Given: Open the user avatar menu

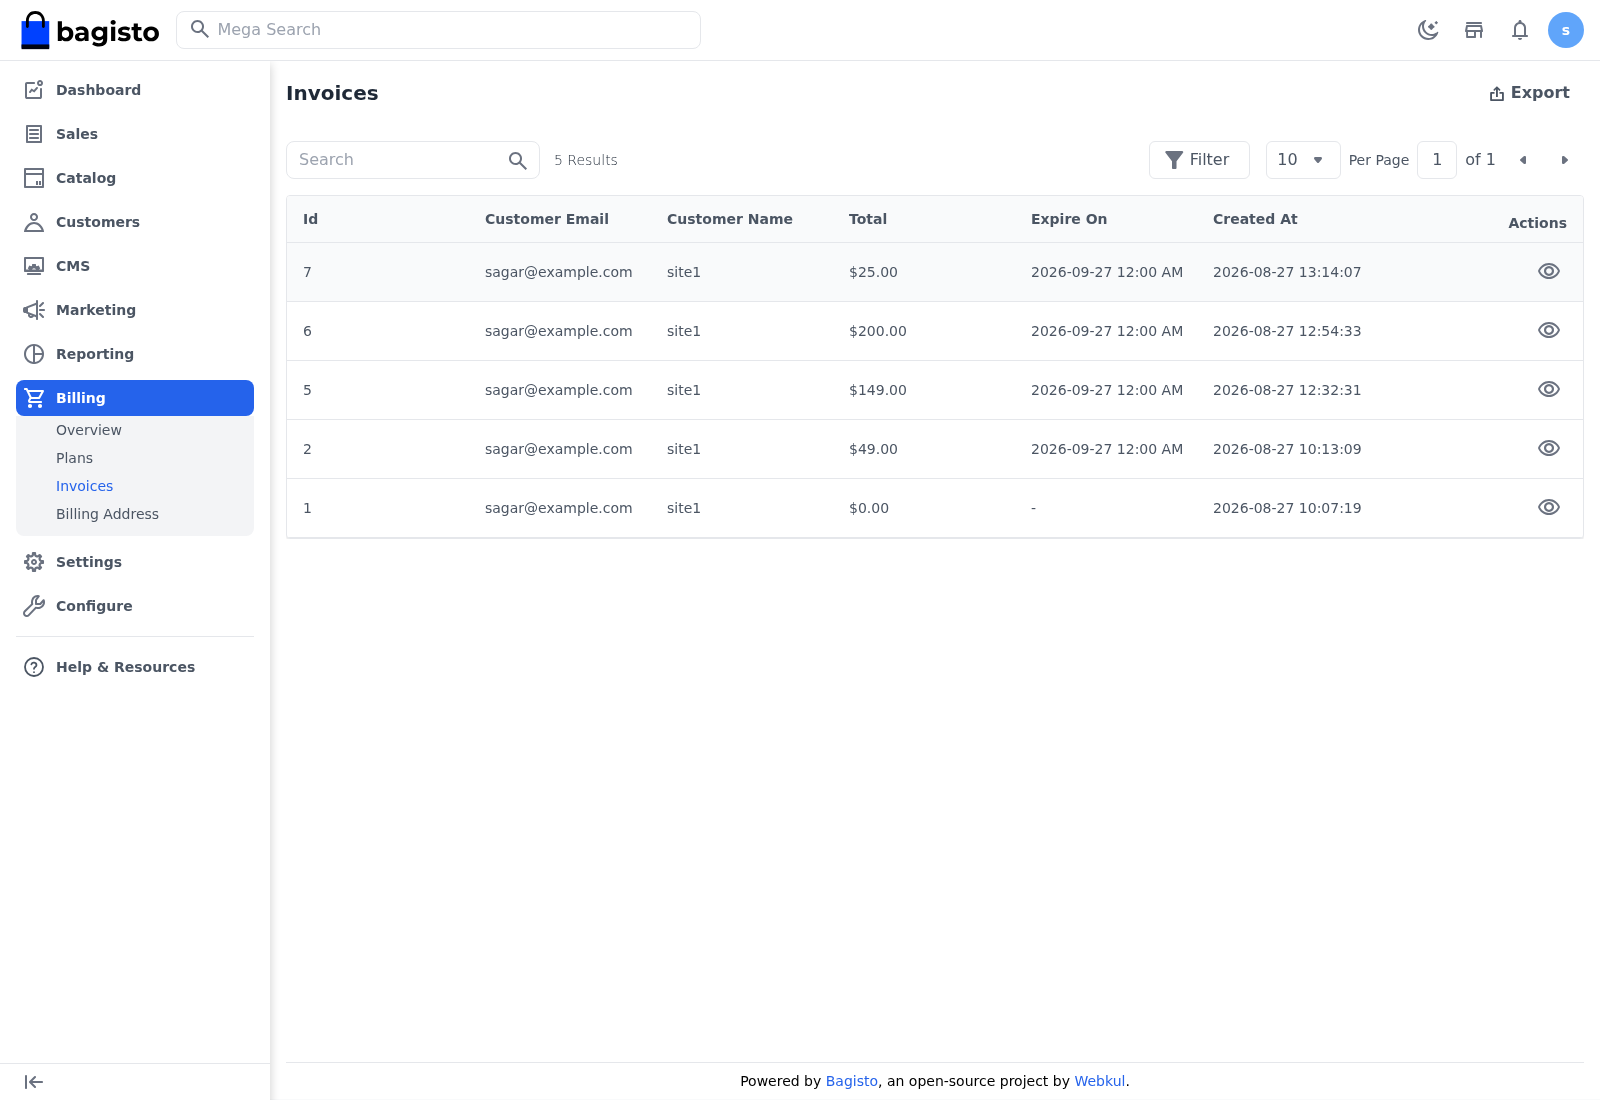Looking at the screenshot, I should (x=1566, y=30).
